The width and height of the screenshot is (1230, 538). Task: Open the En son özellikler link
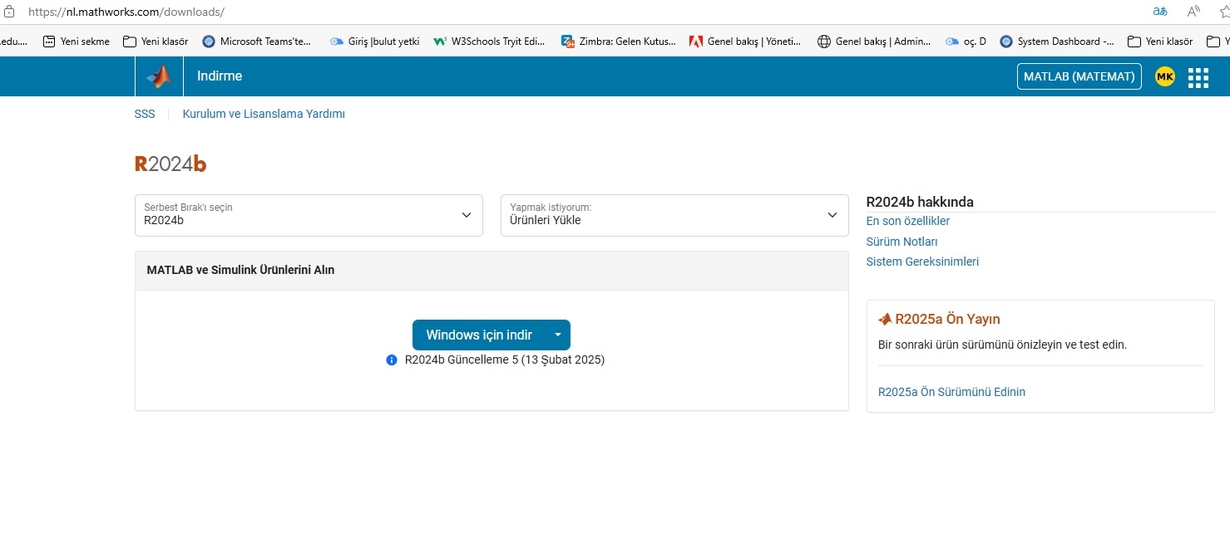point(908,221)
